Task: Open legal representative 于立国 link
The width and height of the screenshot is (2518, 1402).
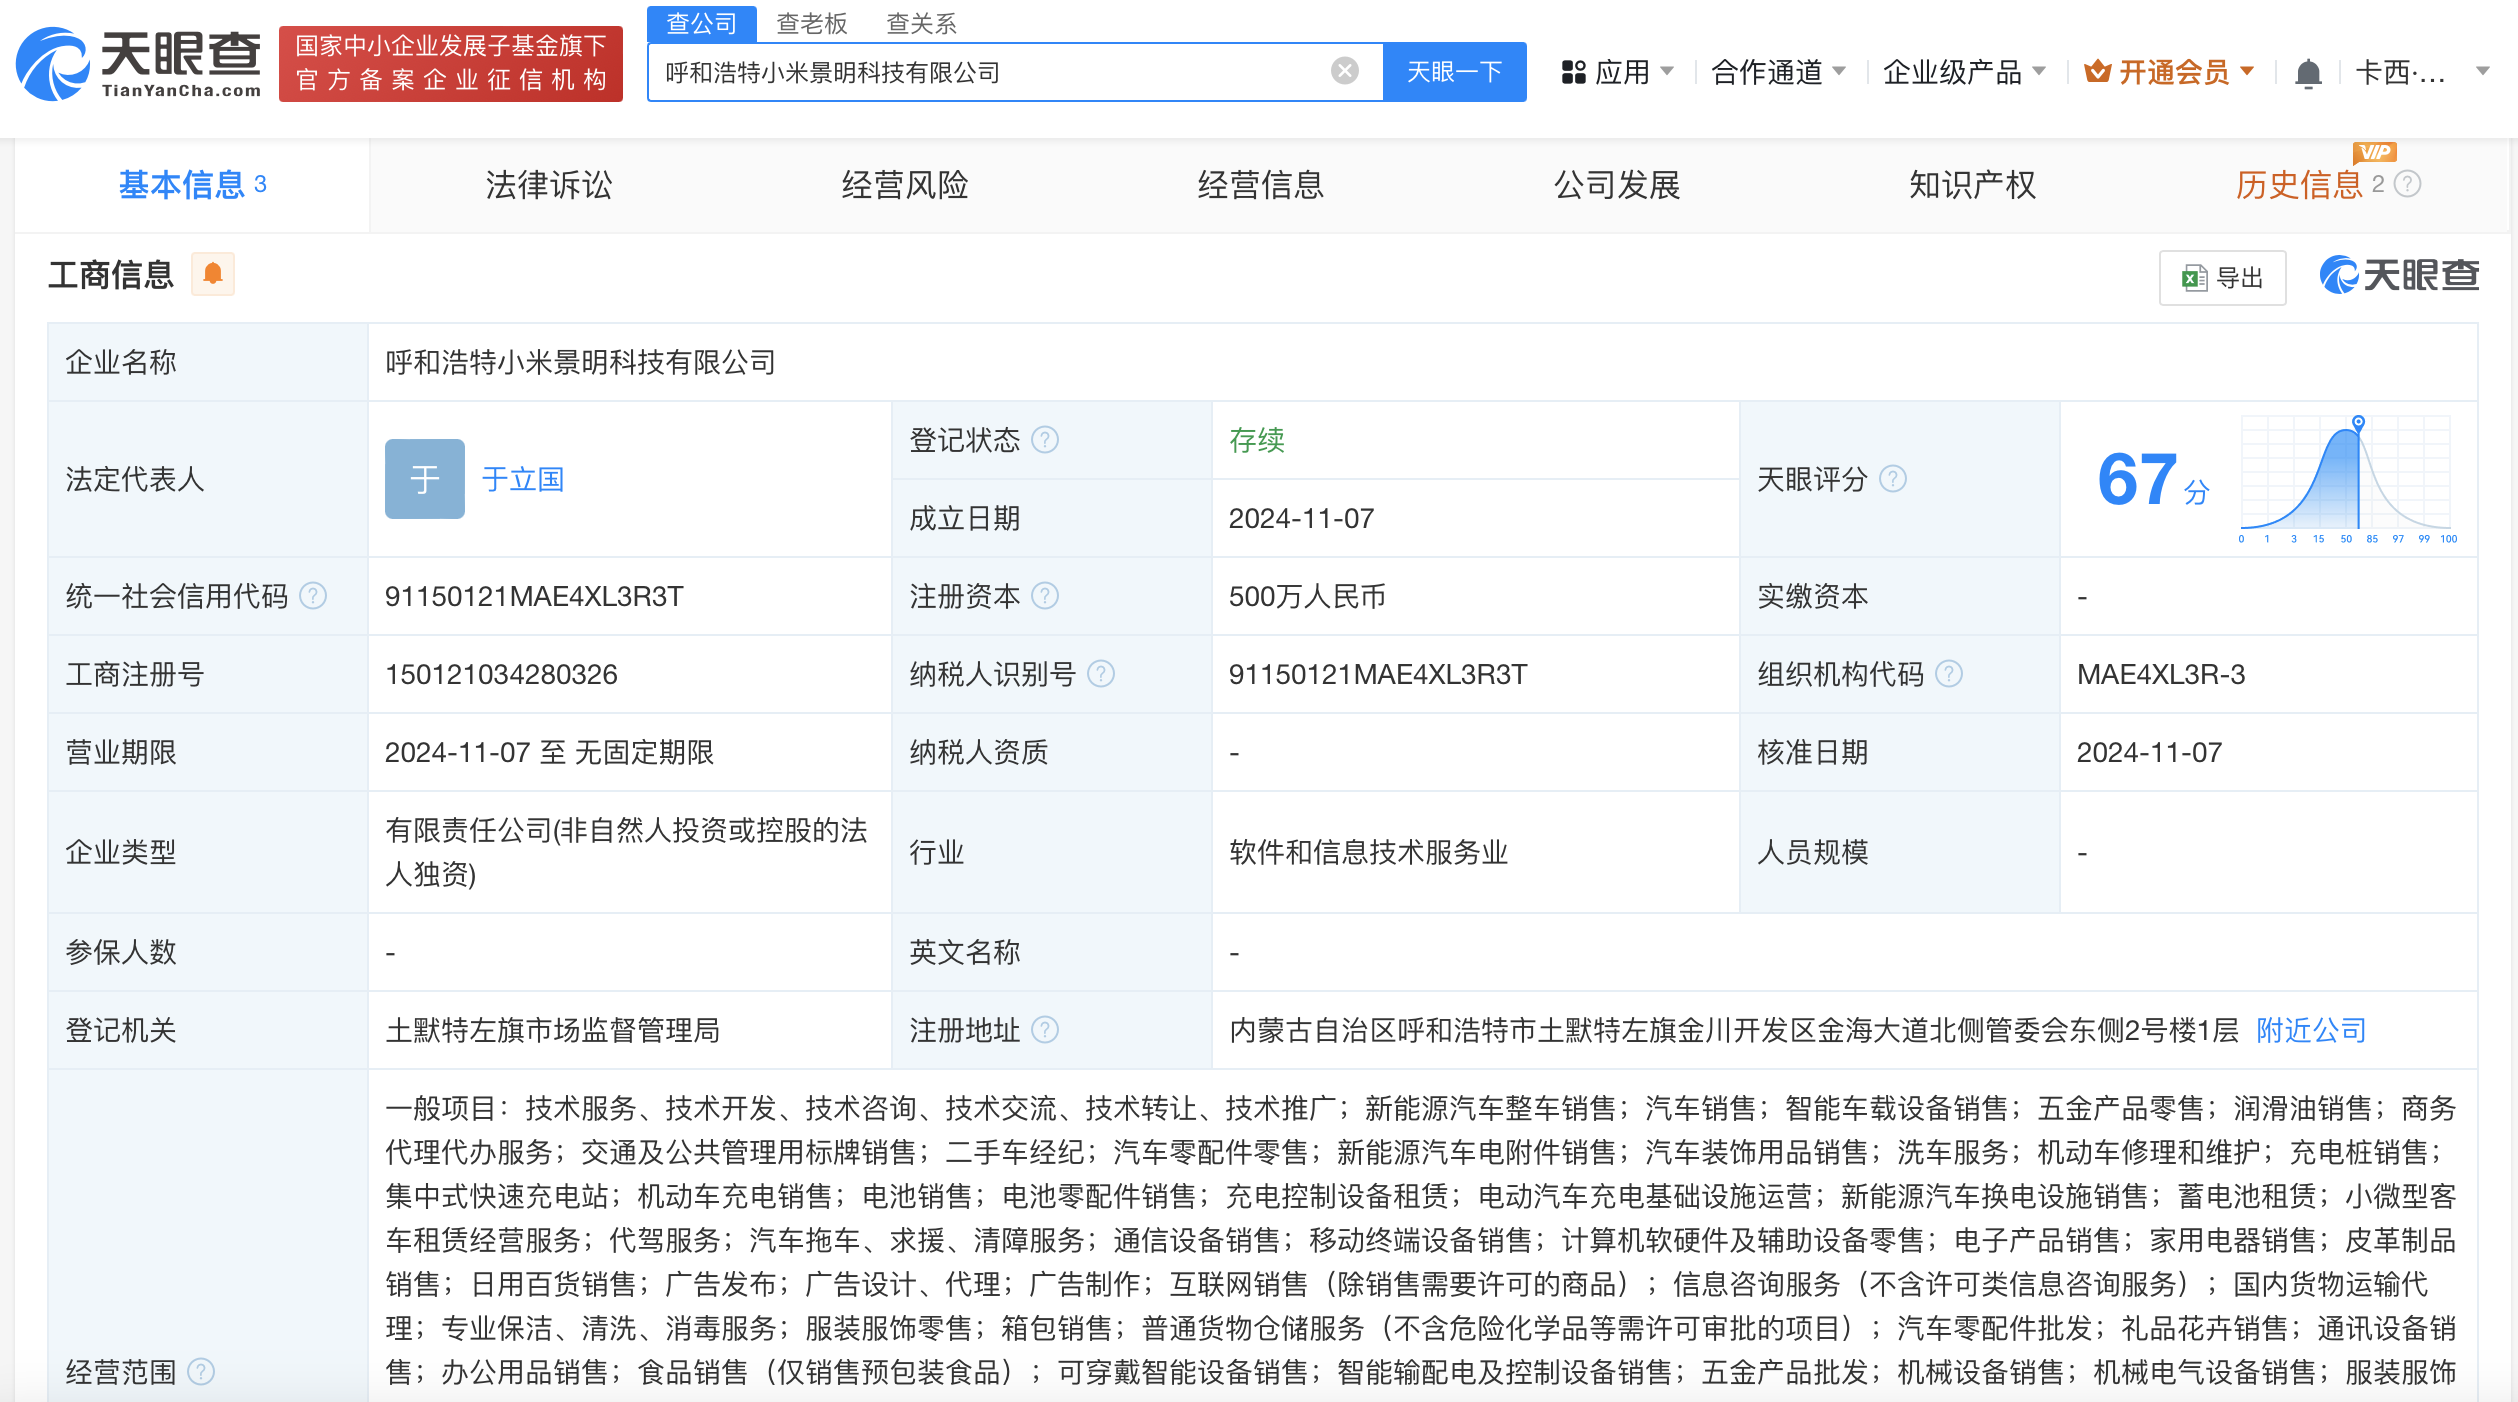Action: tap(522, 479)
